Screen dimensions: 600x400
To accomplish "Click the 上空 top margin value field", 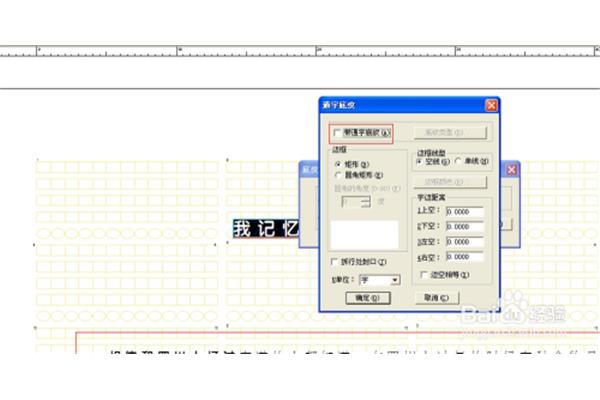I will pyautogui.click(x=465, y=212).
